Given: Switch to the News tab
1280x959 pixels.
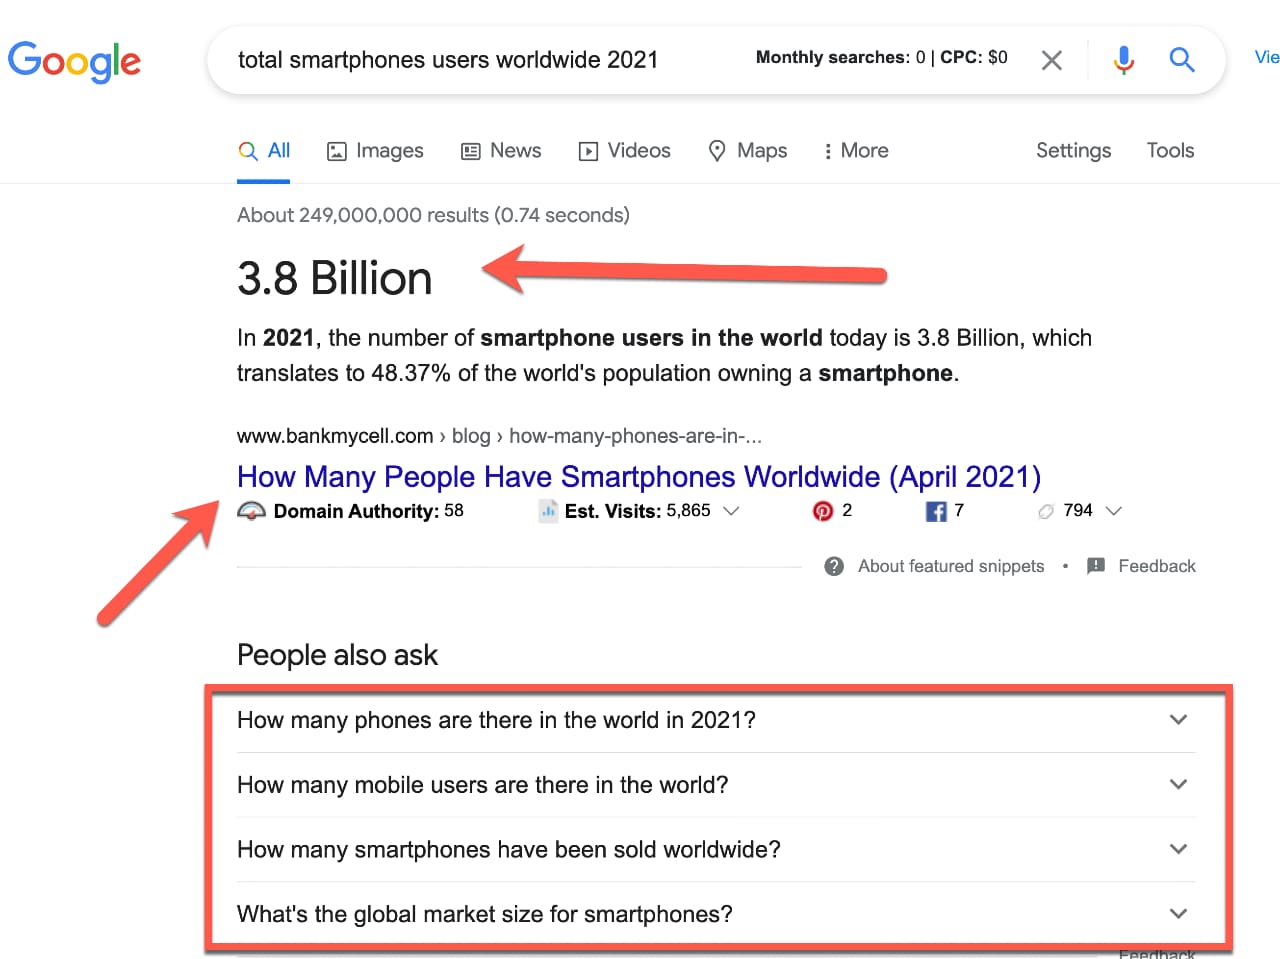Looking at the screenshot, I should tap(501, 151).
